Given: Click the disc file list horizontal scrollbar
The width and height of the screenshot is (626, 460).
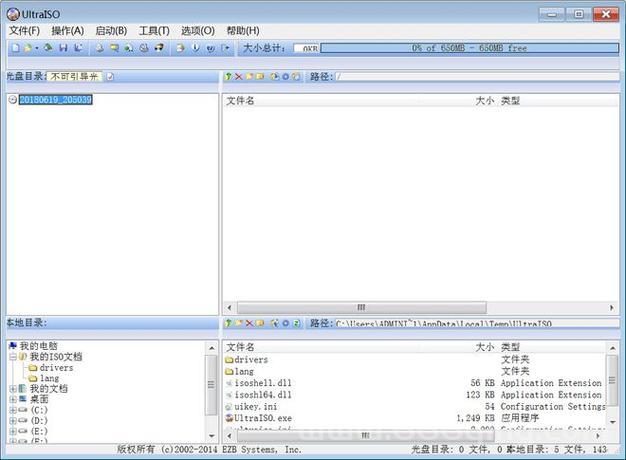Looking at the screenshot, I should click(362, 307).
